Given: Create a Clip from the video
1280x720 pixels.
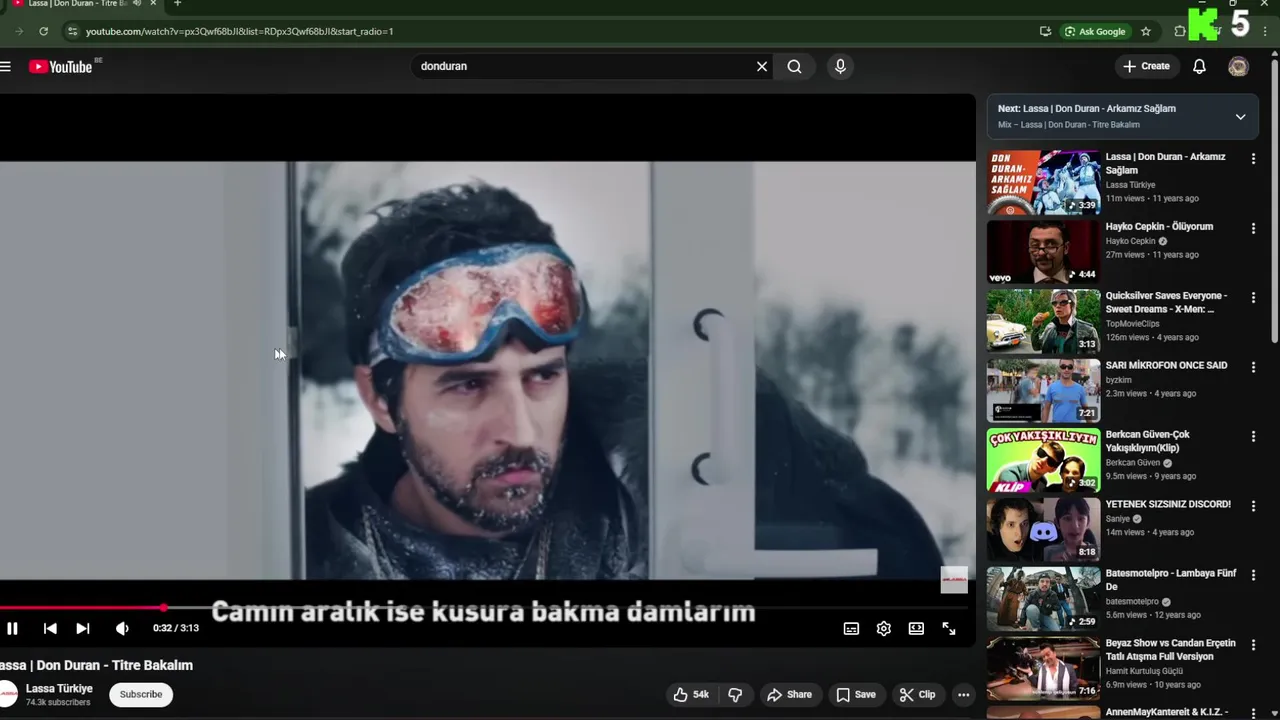Looking at the screenshot, I should click(x=917, y=694).
